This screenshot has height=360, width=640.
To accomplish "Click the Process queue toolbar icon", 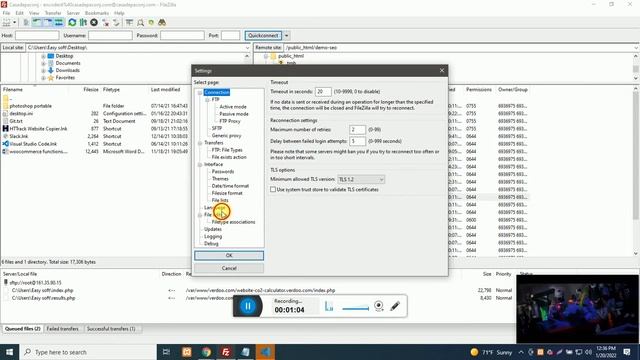I will pyautogui.click(x=83, y=22).
